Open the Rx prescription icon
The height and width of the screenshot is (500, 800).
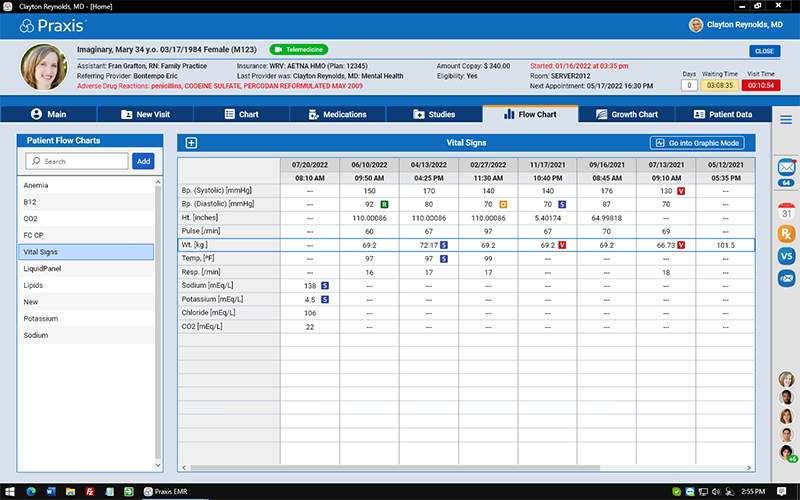coord(786,234)
